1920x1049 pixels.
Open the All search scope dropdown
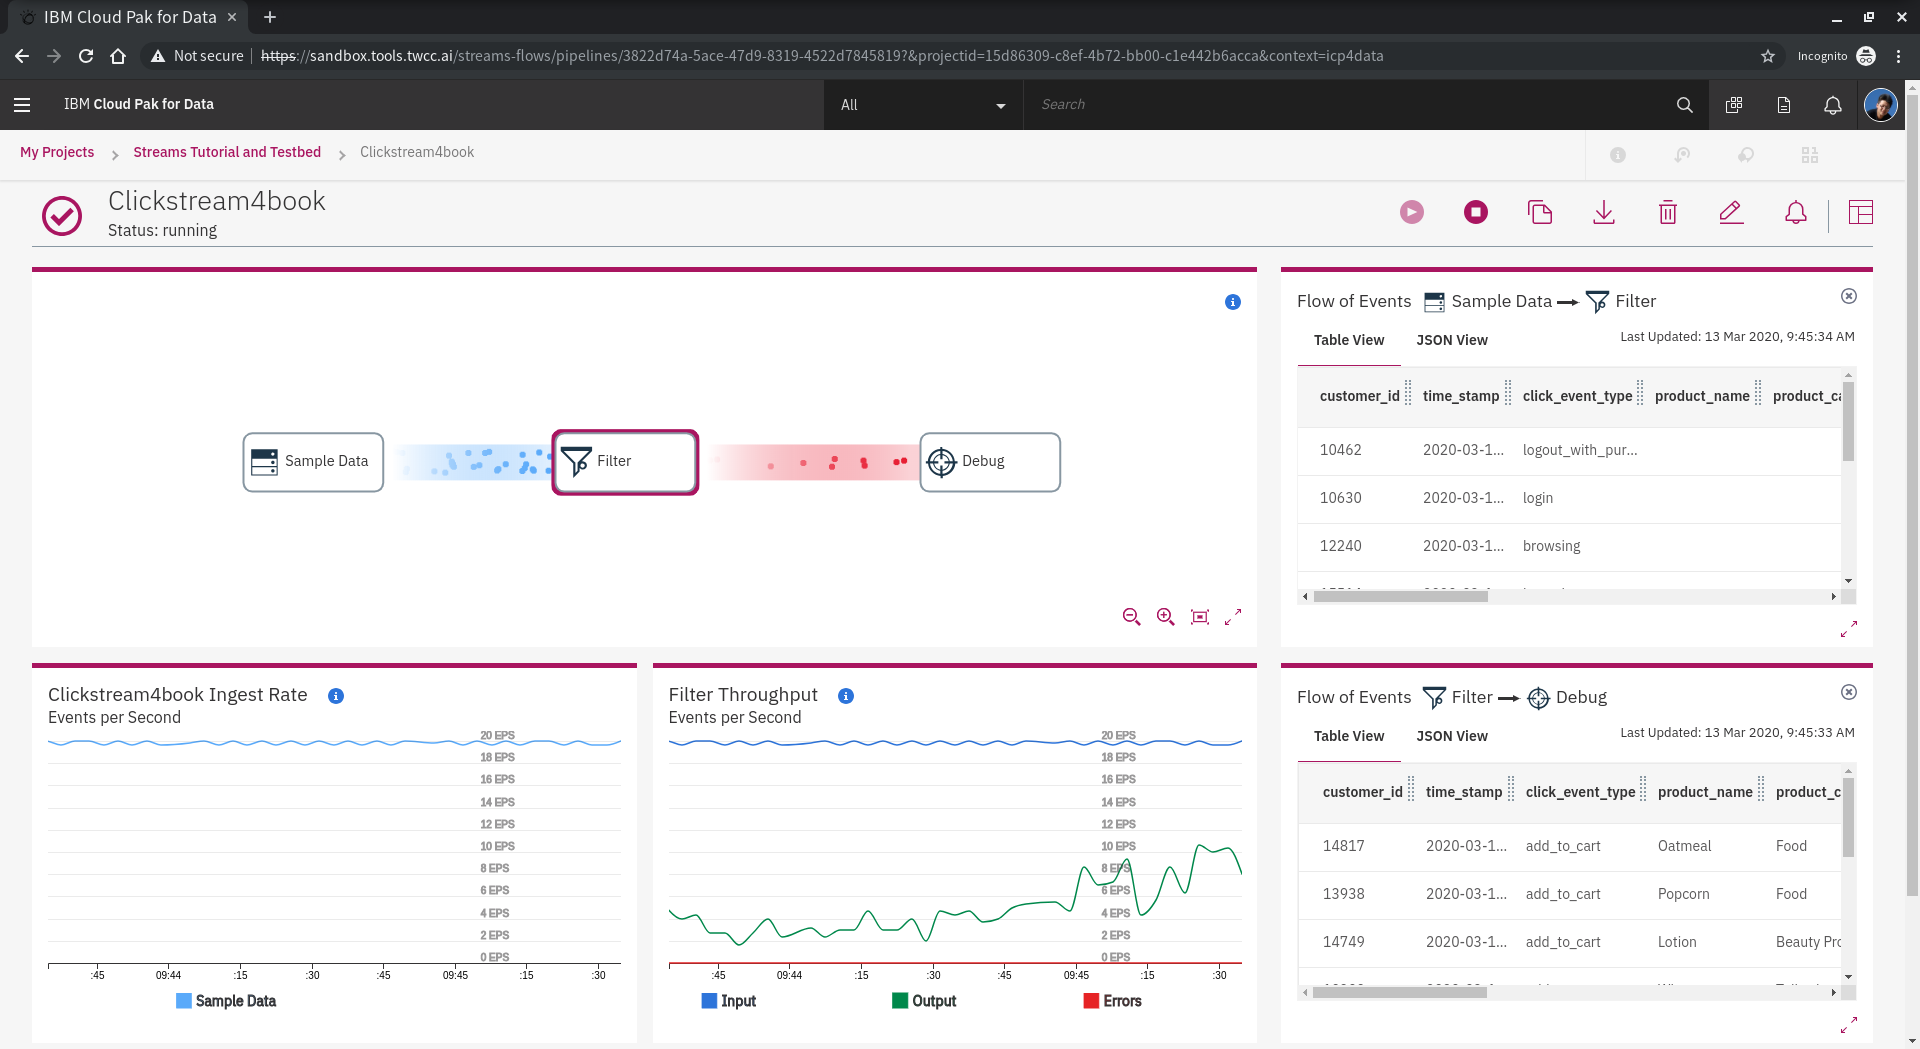click(x=923, y=105)
